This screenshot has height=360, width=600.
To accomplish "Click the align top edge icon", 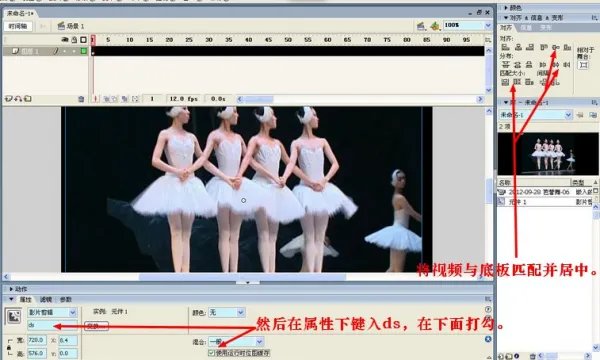I will point(543,47).
